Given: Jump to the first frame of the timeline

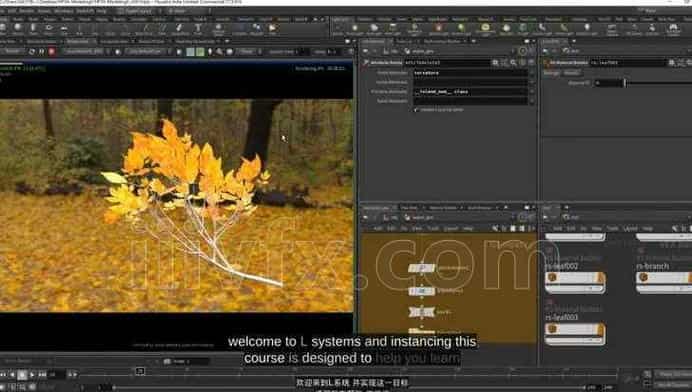Looking at the screenshot, I should coord(3,375).
